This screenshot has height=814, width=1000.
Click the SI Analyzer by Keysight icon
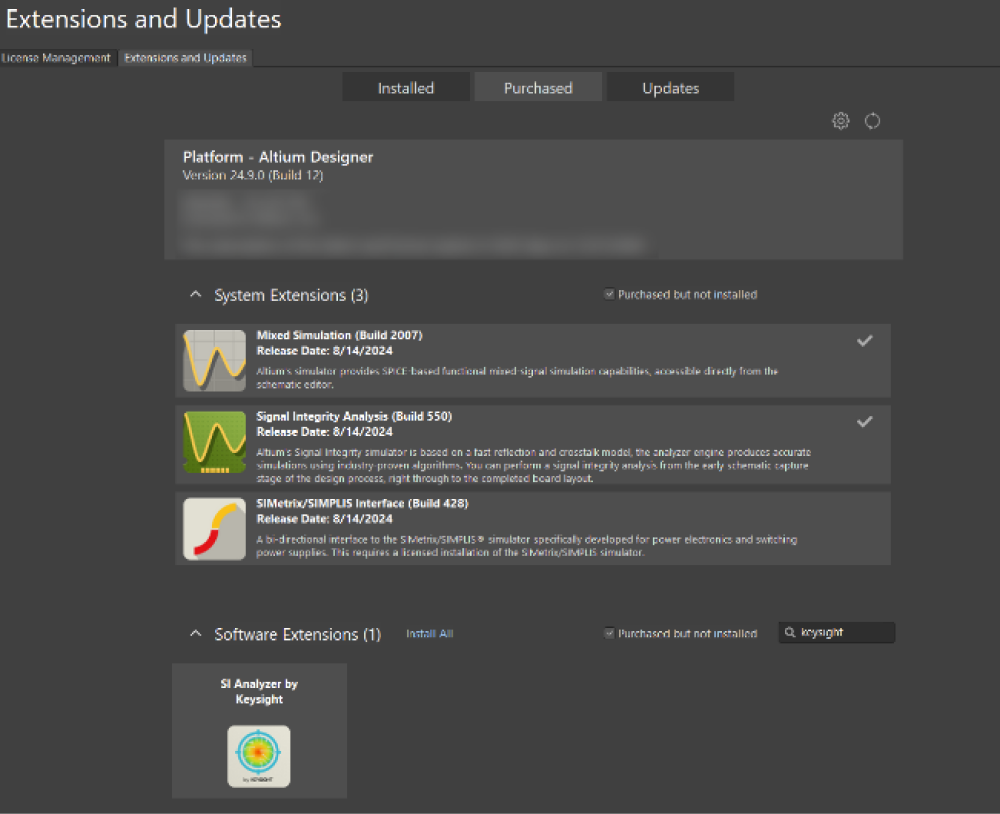[x=259, y=756]
